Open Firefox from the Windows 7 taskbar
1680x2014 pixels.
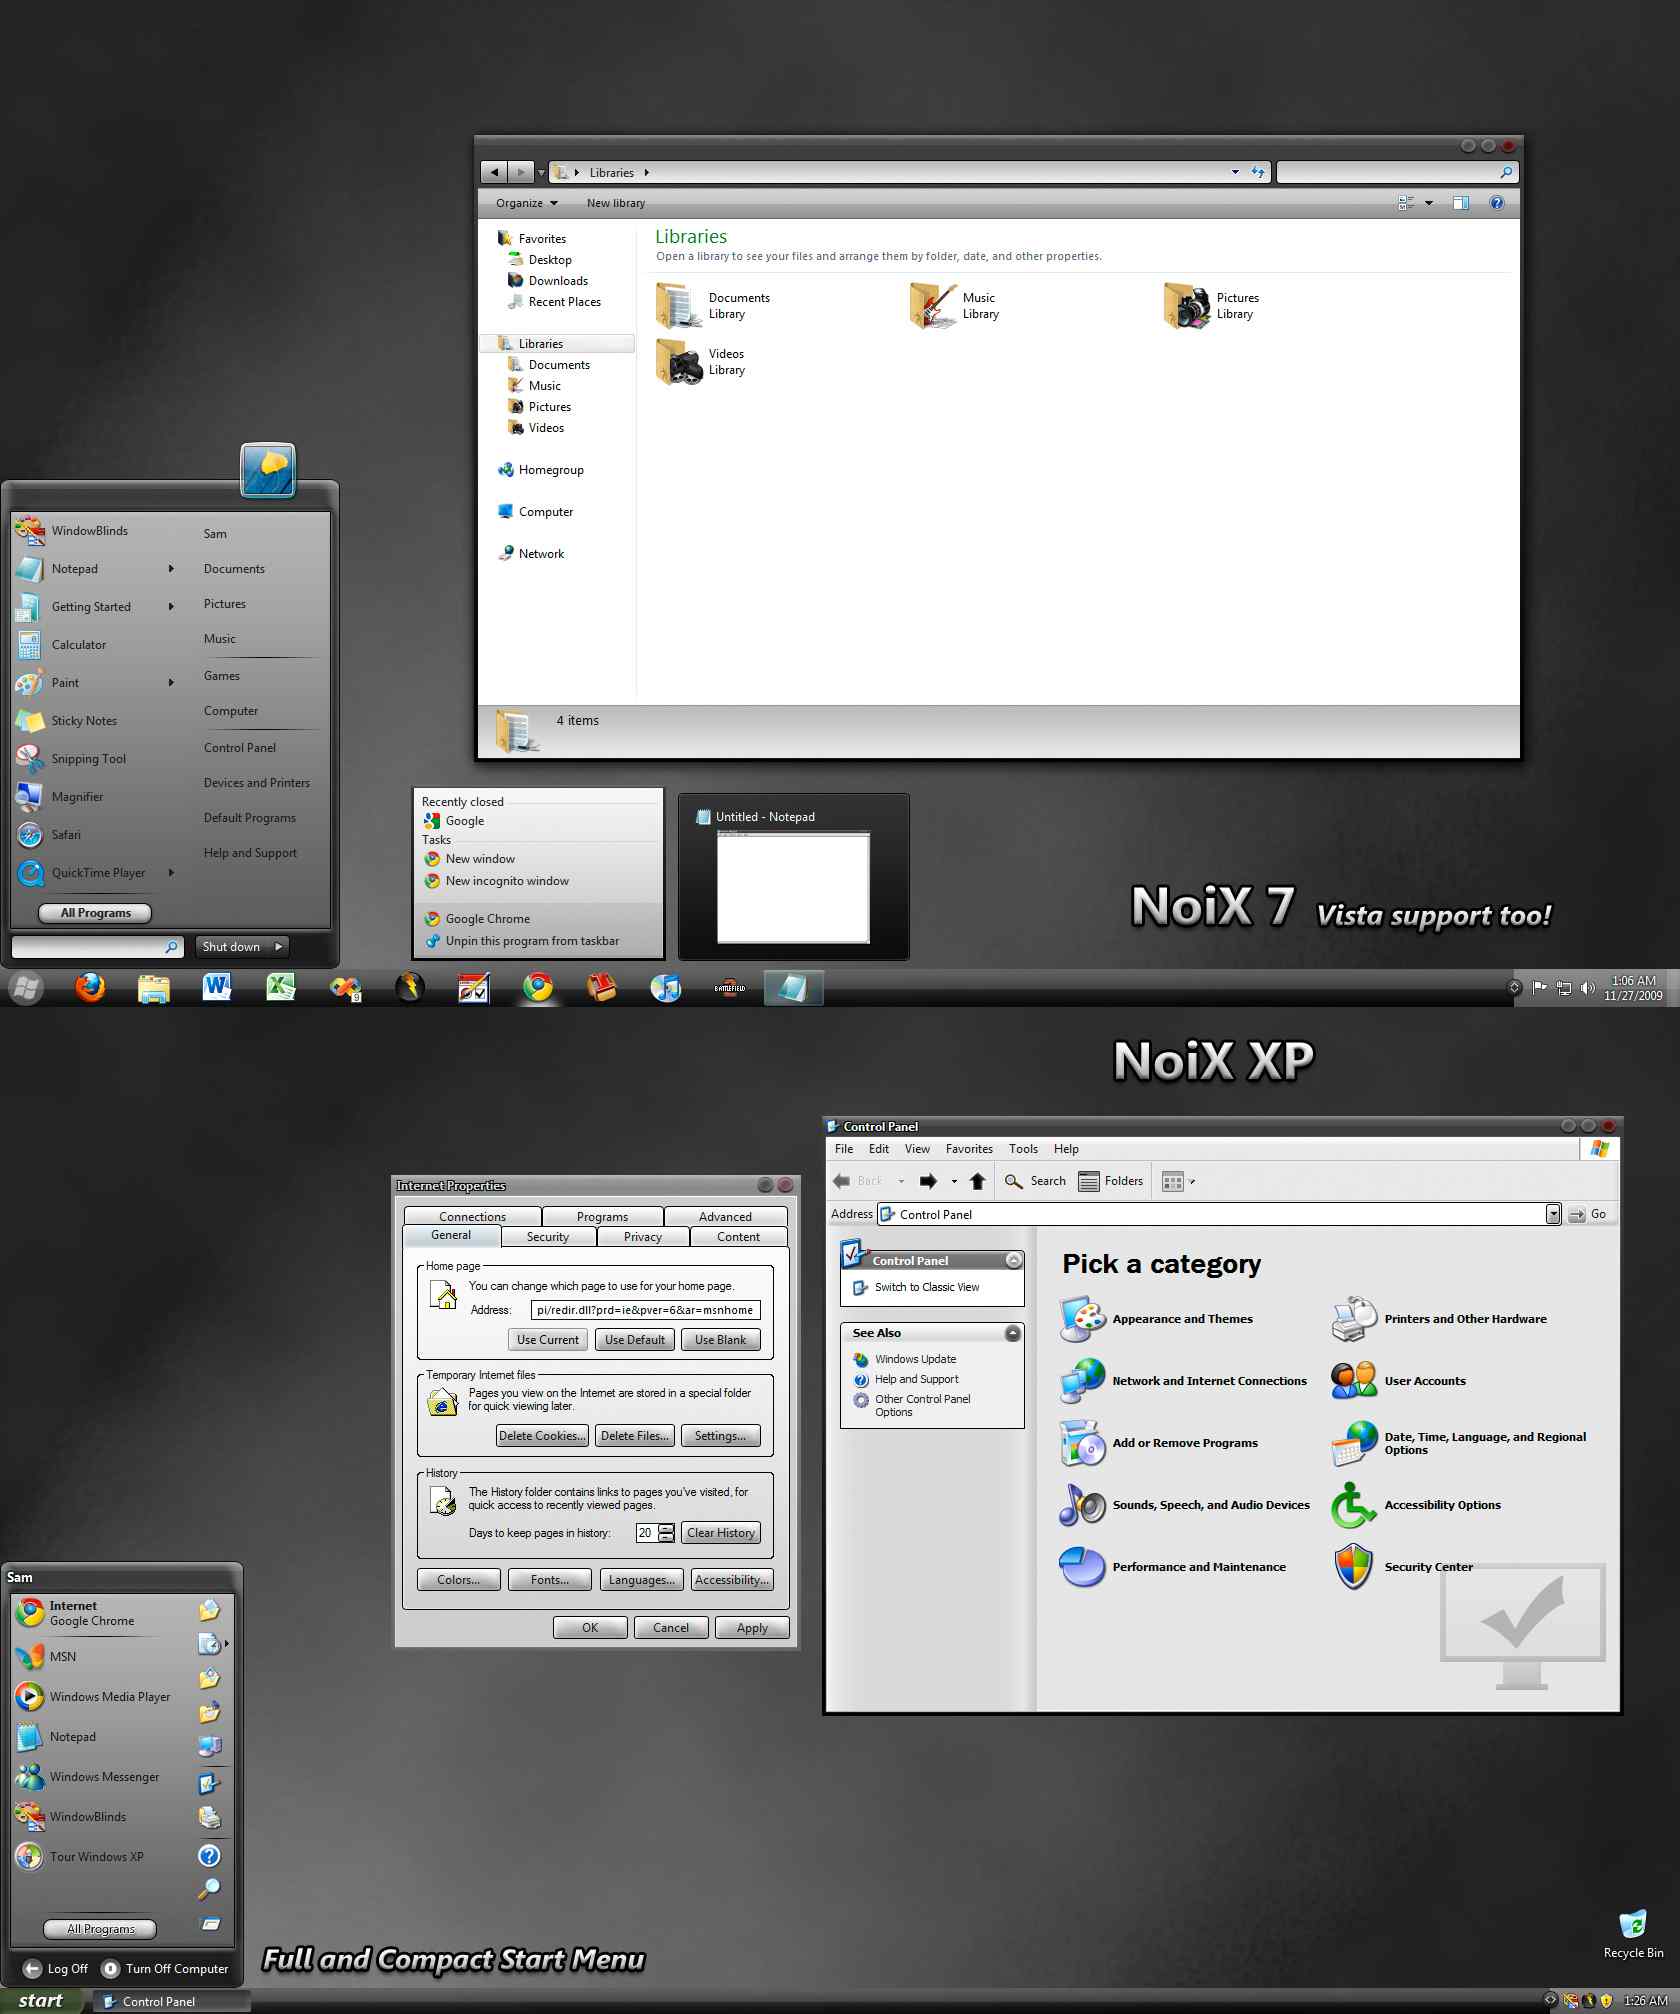[90, 988]
